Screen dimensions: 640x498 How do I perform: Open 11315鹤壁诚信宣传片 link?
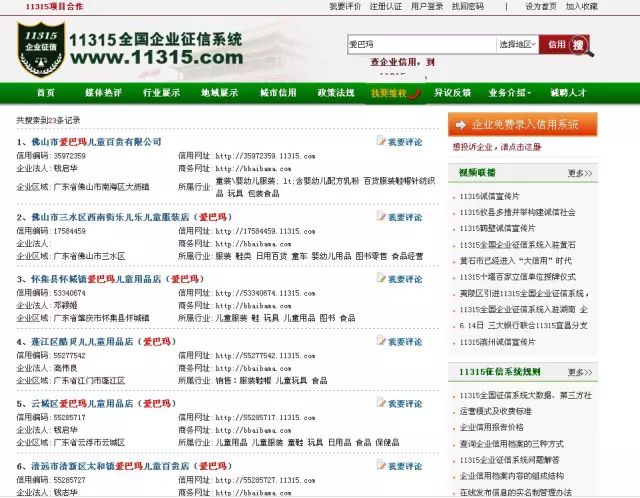point(497,228)
